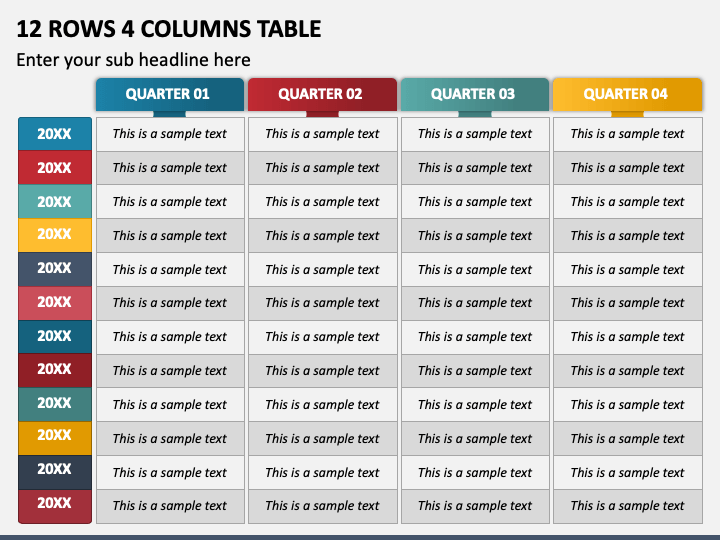Click the QUARTER 03 teal header
The width and height of the screenshot is (720, 540).
click(475, 94)
